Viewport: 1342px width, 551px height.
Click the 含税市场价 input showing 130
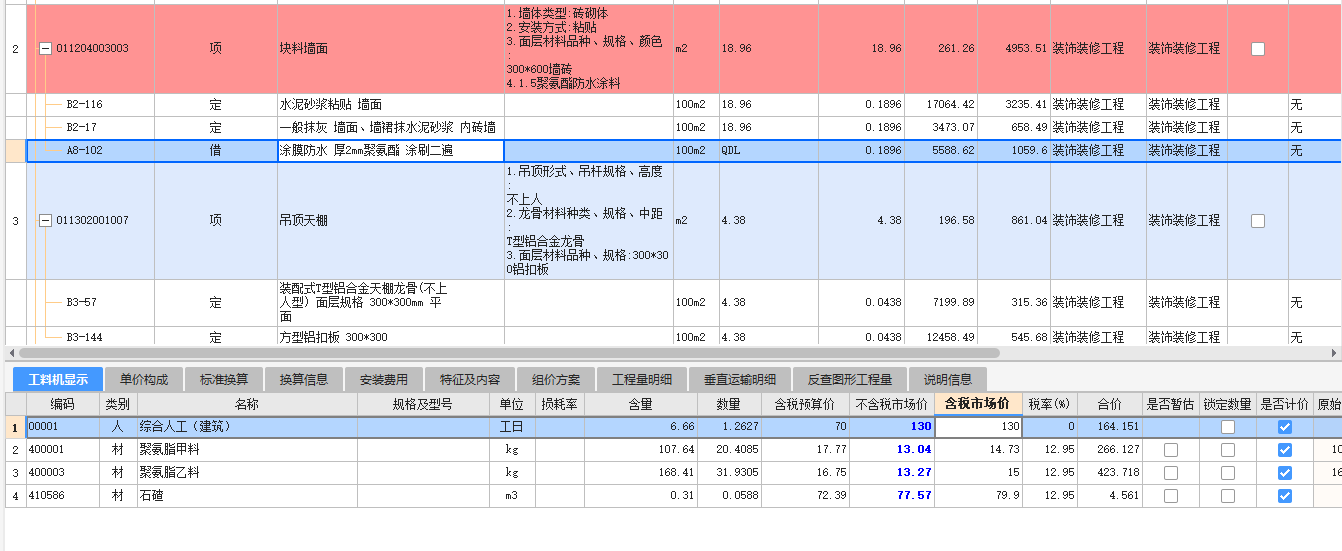978,427
